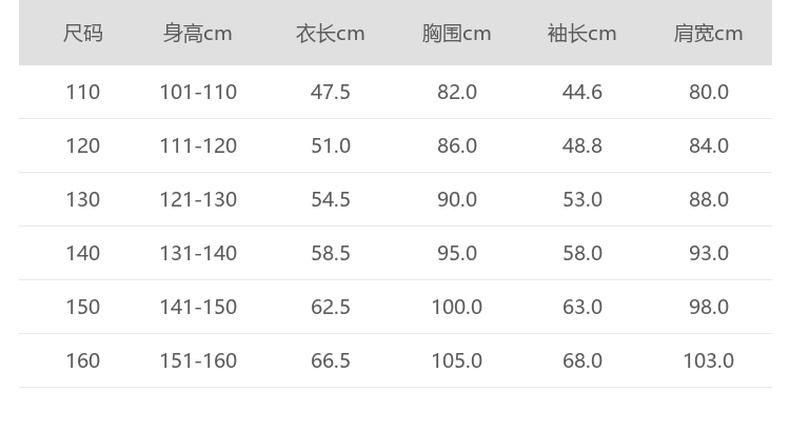Click the 54.5 garment length cell
Image resolution: width=790 pixels, height=431 pixels.
[330, 199]
